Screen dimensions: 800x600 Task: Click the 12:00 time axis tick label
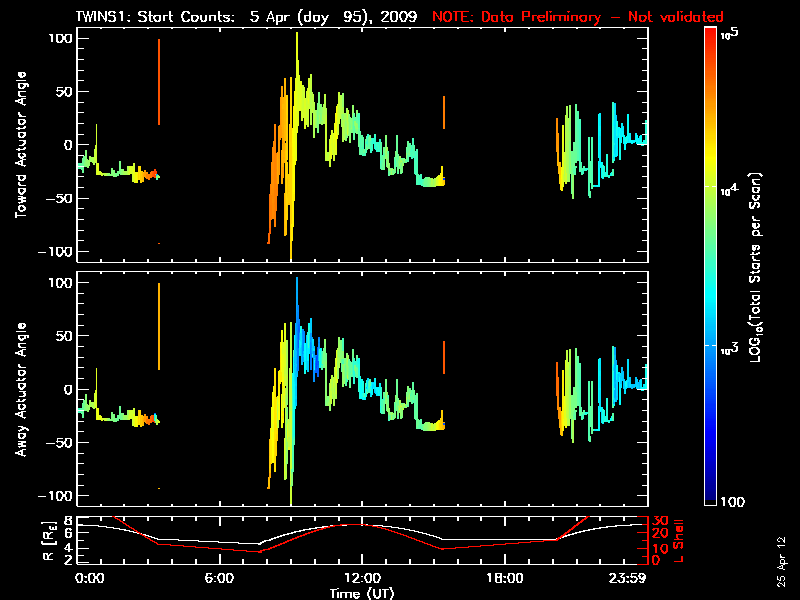[x=362, y=578]
